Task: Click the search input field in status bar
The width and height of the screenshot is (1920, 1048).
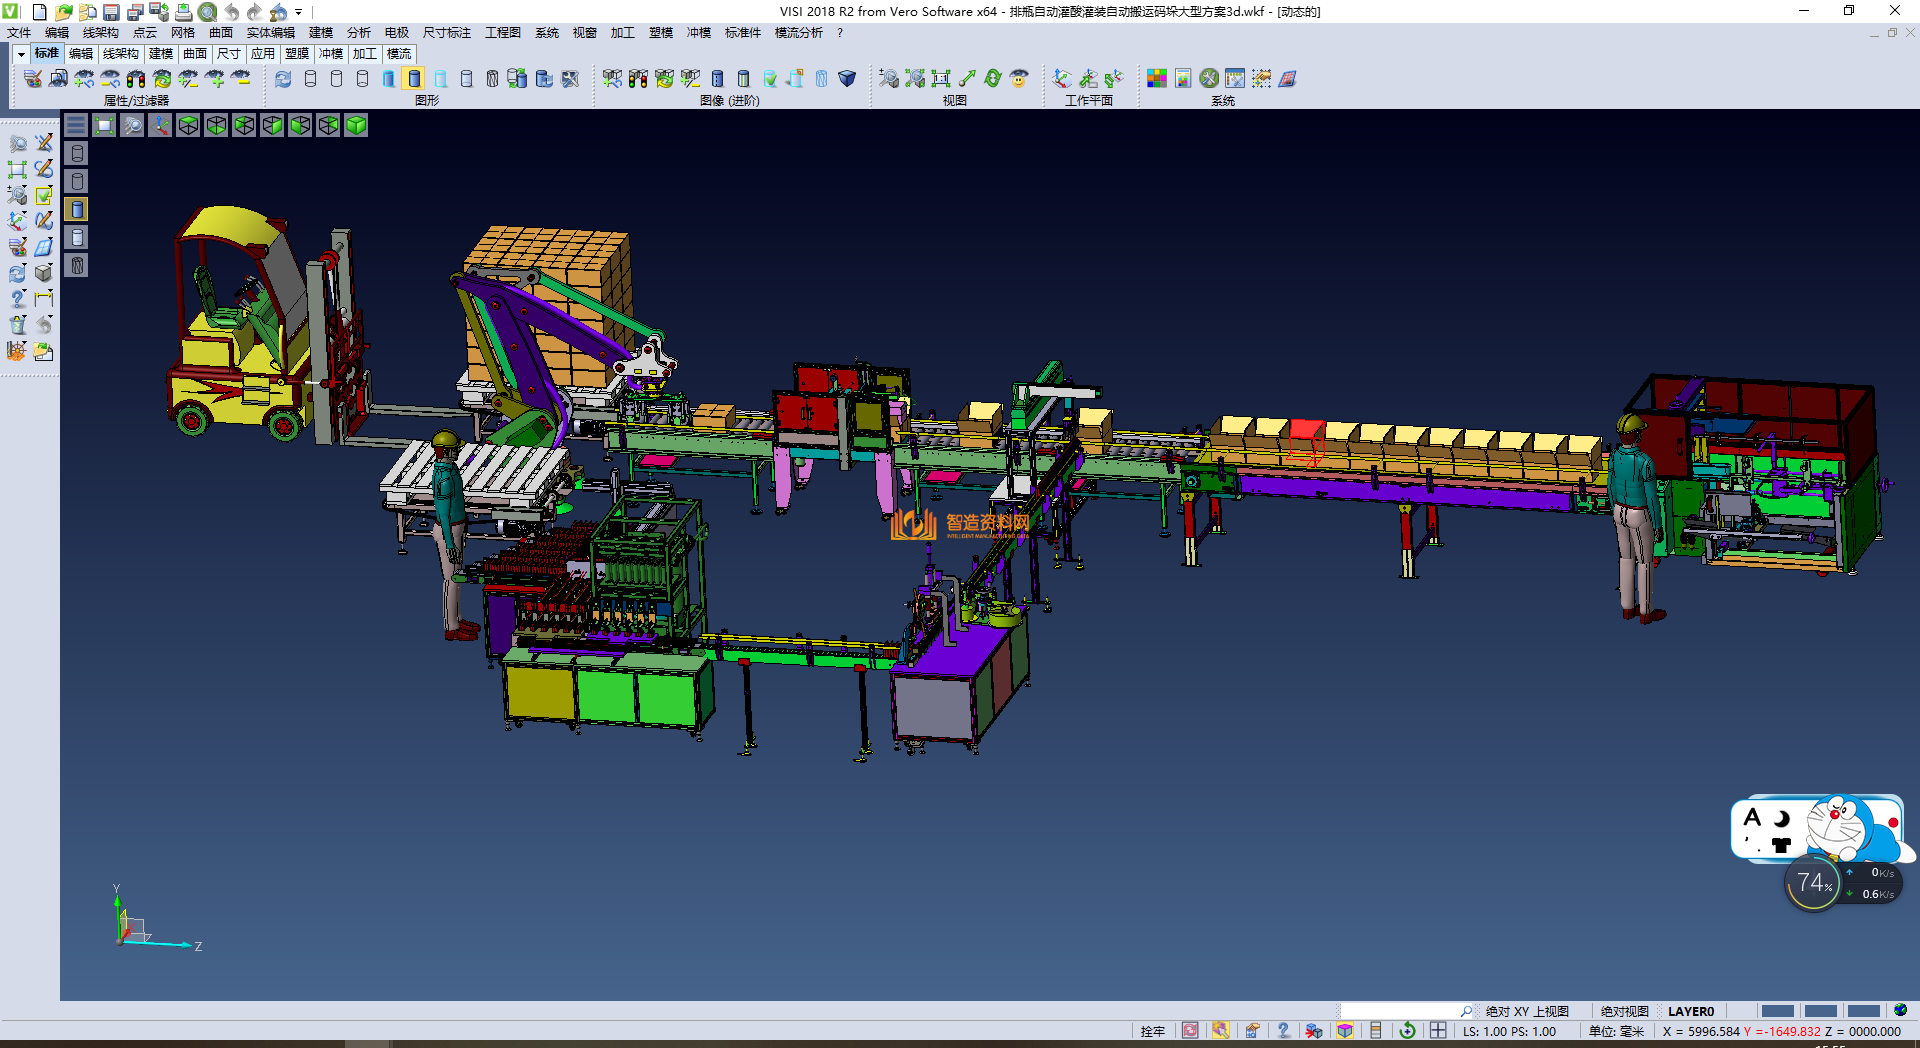Action: 1400,1011
